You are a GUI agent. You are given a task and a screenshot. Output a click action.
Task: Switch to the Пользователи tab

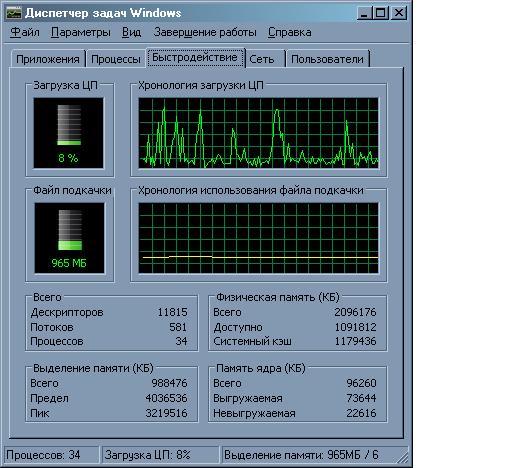tap(327, 59)
